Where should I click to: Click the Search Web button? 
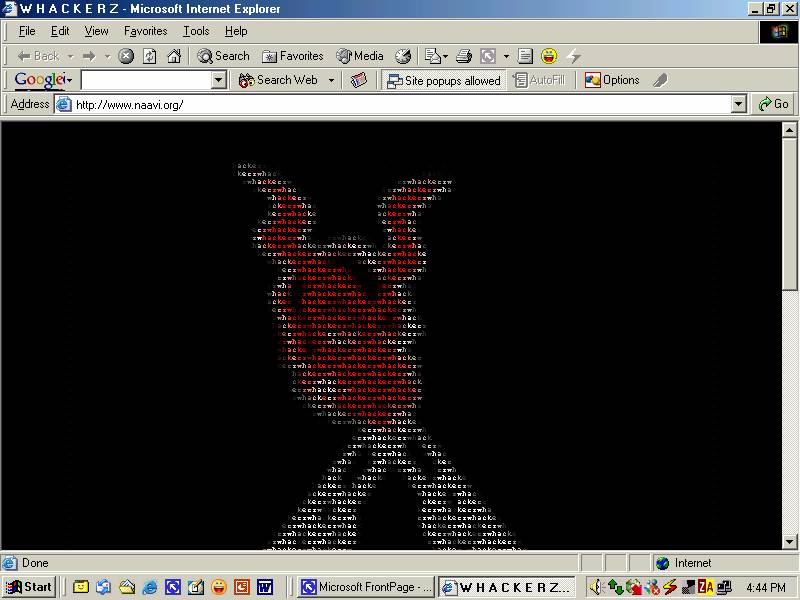click(279, 80)
